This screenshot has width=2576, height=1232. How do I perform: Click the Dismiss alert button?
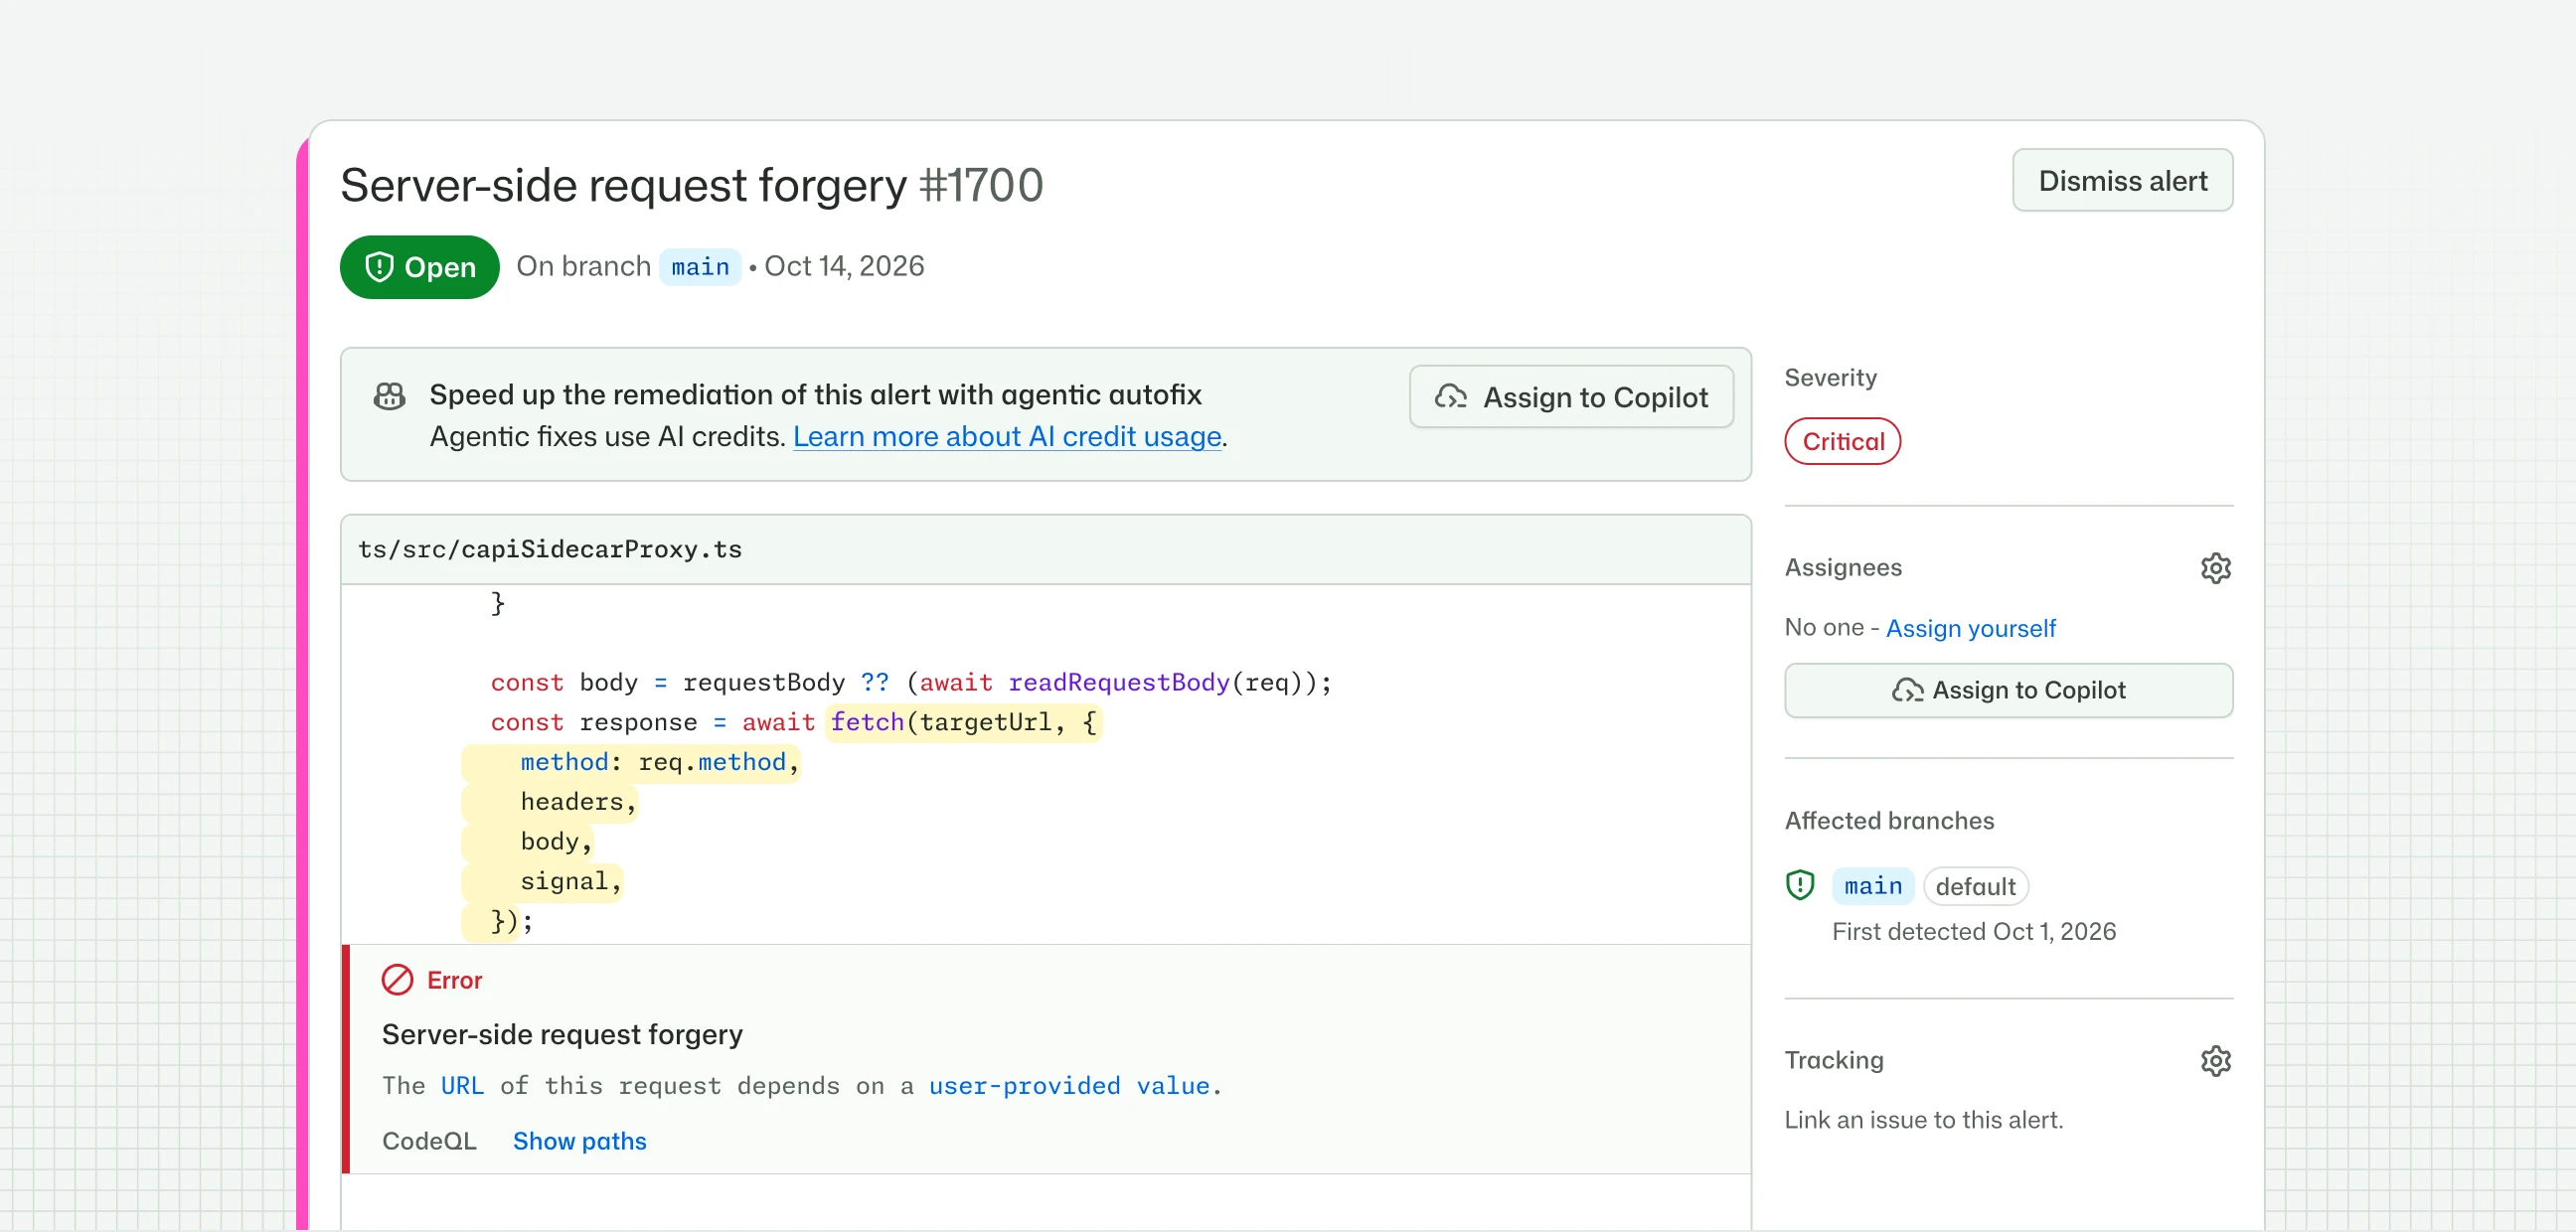point(2122,181)
